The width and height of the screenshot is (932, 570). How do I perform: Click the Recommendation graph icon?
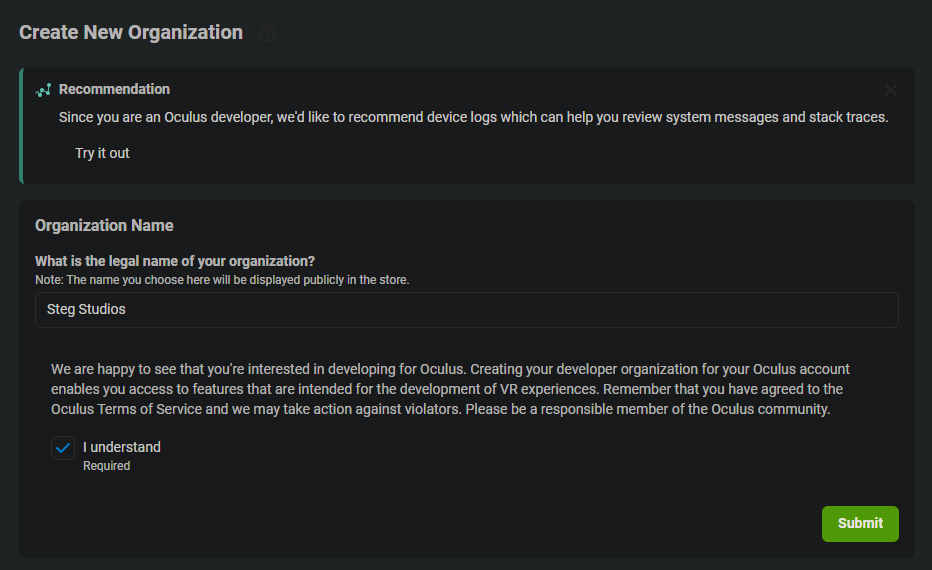pyautogui.click(x=43, y=90)
